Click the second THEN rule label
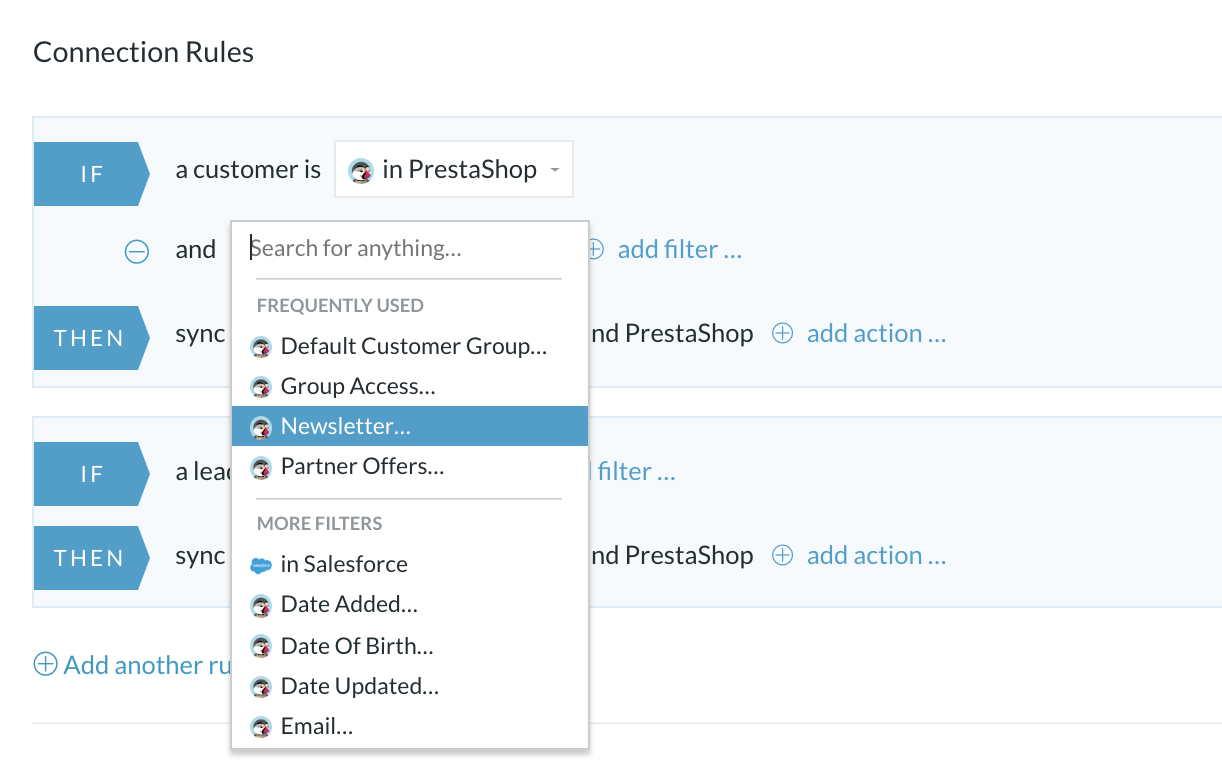1222x762 pixels. (91, 558)
